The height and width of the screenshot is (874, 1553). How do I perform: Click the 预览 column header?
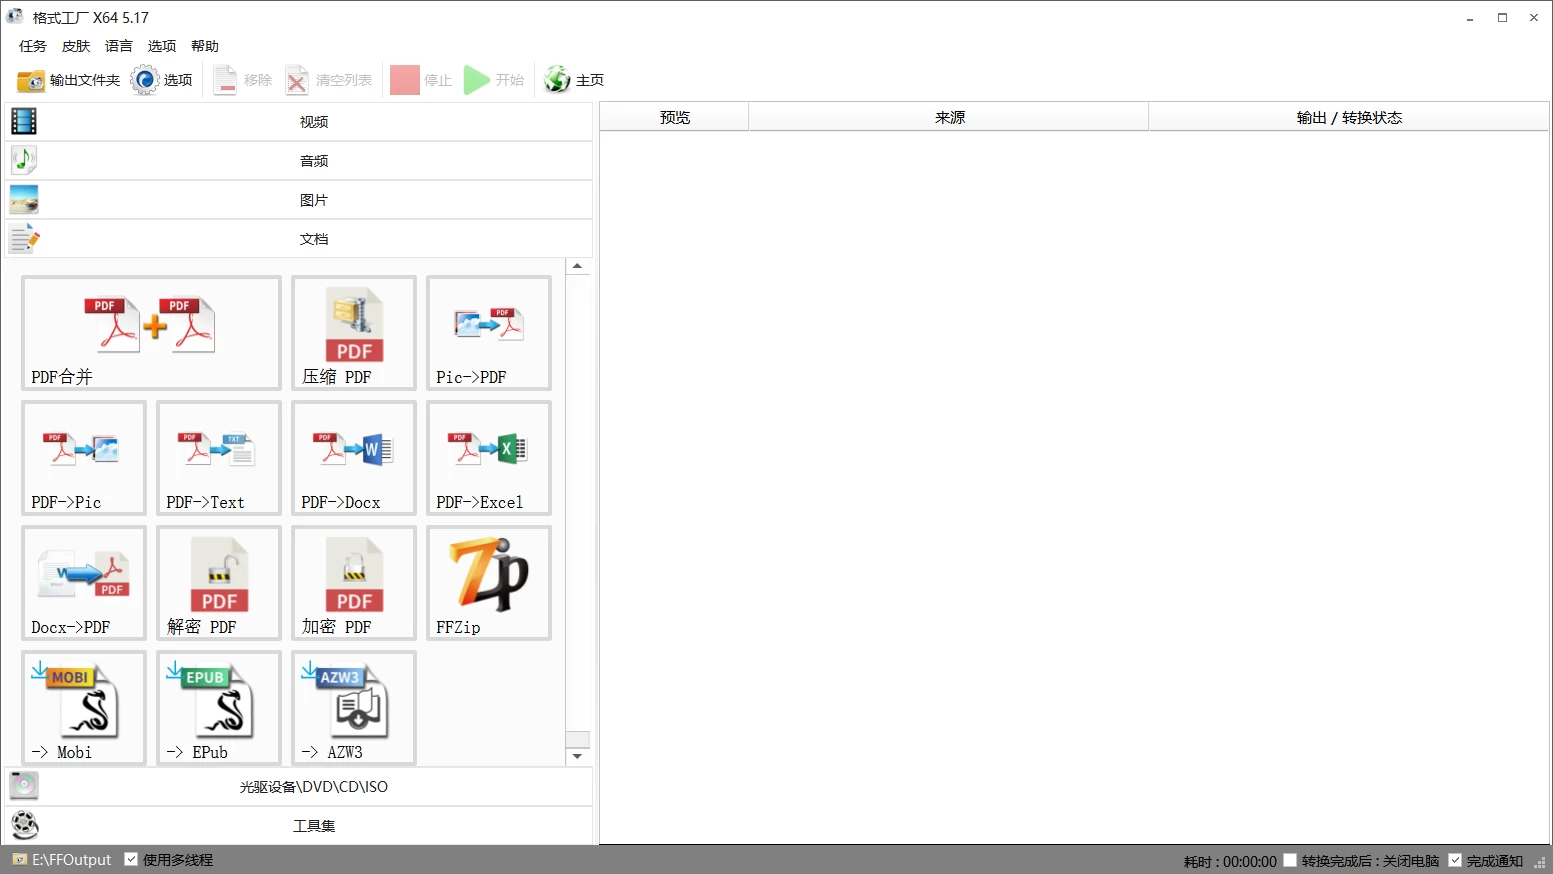tap(675, 117)
